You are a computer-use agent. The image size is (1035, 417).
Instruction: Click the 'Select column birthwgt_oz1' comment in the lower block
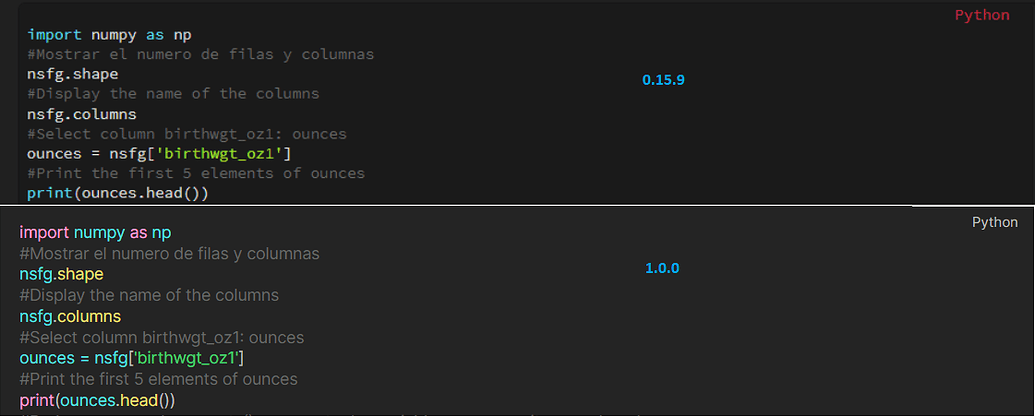(161, 337)
